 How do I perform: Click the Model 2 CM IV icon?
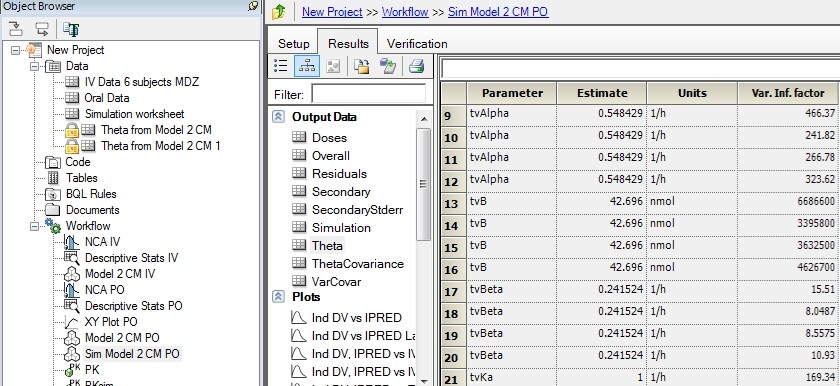click(x=72, y=274)
